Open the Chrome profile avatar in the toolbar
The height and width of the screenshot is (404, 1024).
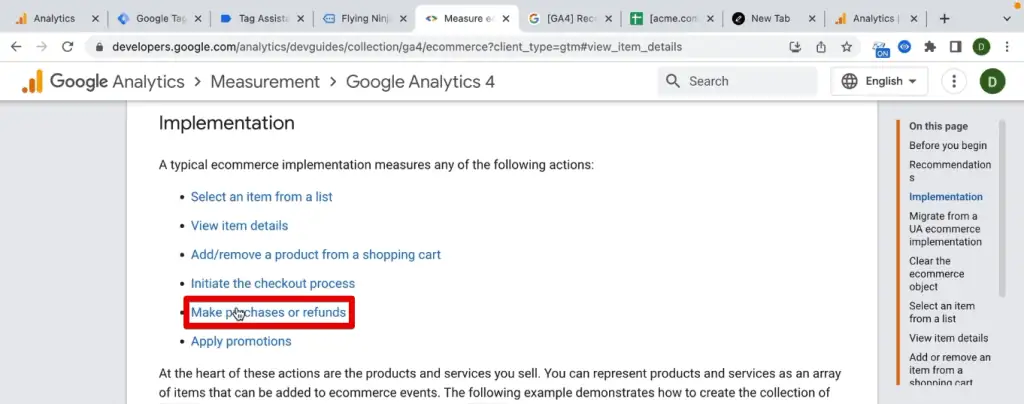[x=981, y=47]
